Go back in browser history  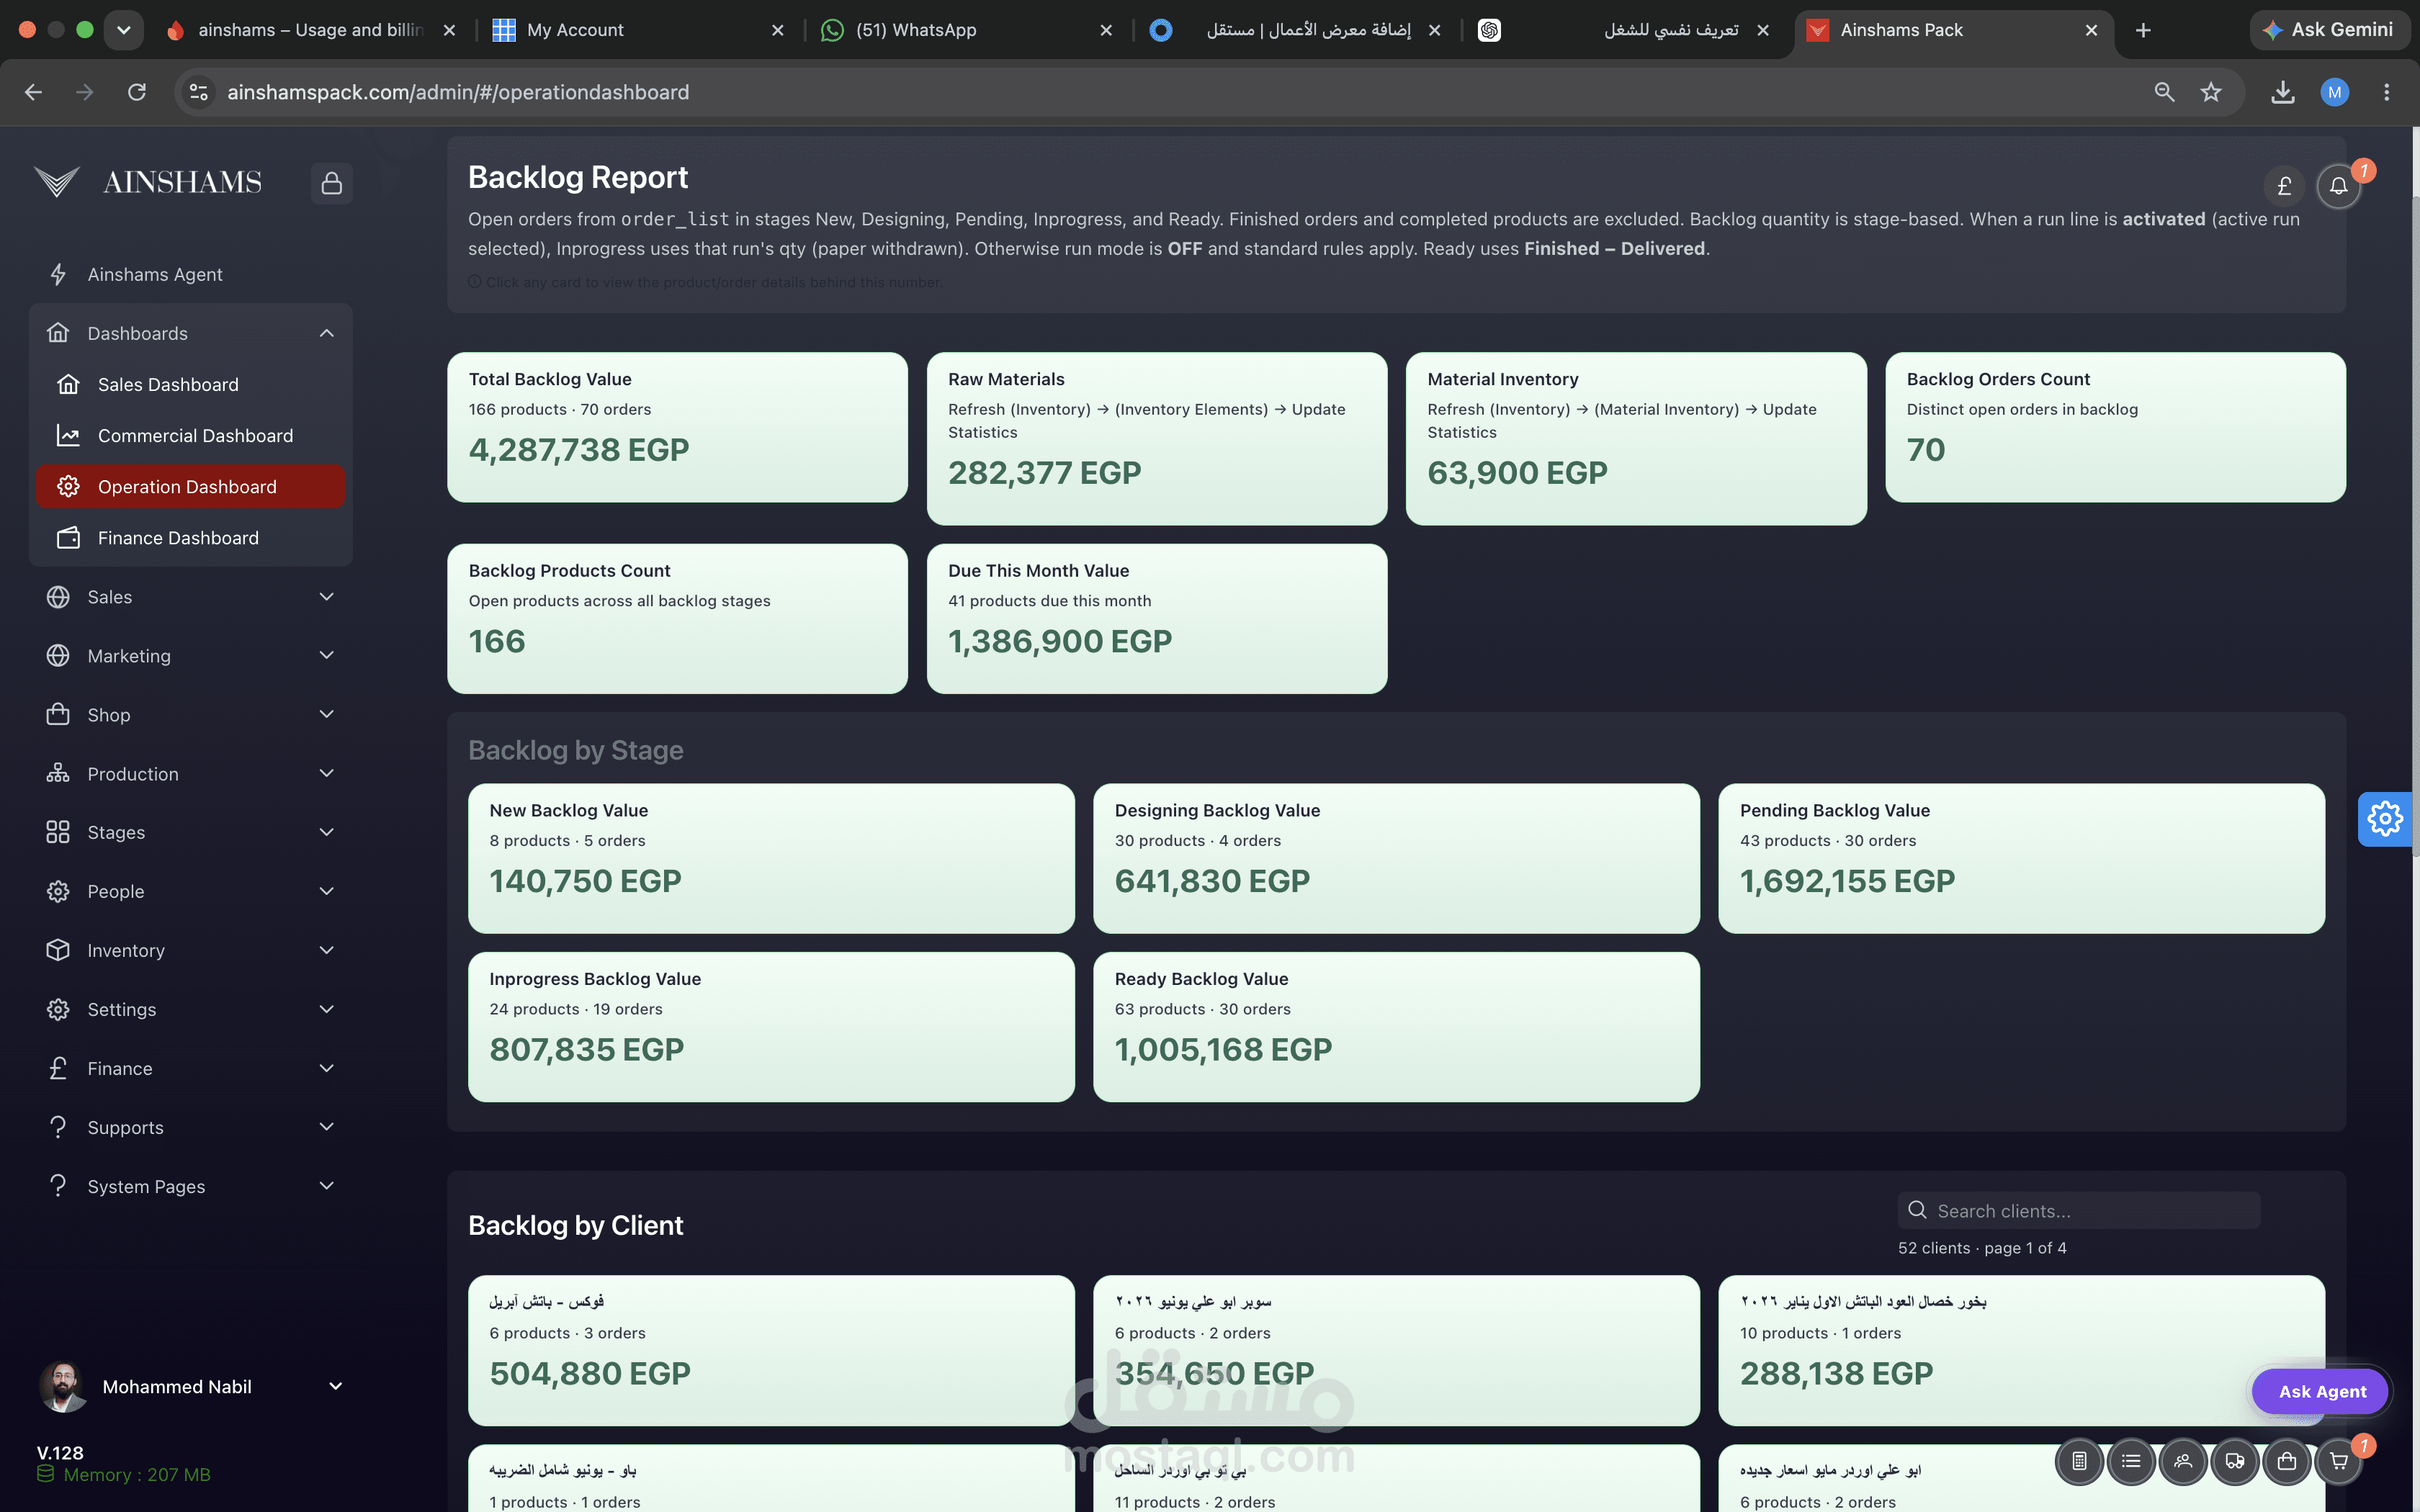tap(33, 92)
